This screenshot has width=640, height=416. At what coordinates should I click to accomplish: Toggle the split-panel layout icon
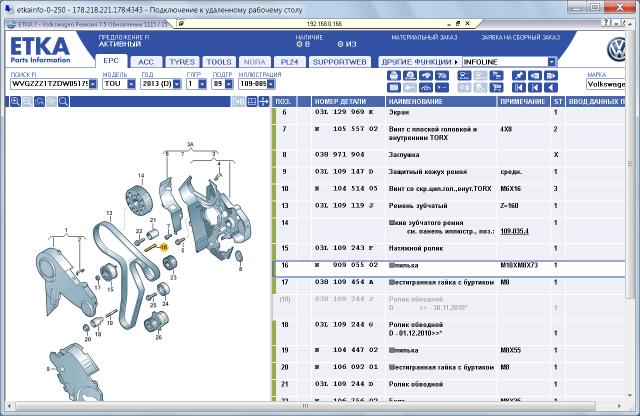click(252, 102)
